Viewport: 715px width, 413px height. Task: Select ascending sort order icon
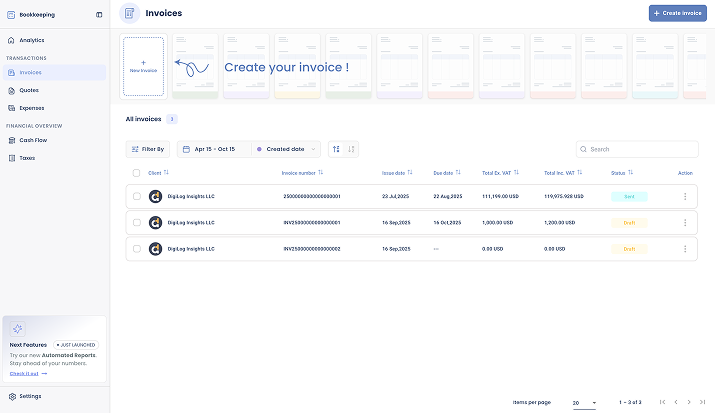tap(336, 149)
